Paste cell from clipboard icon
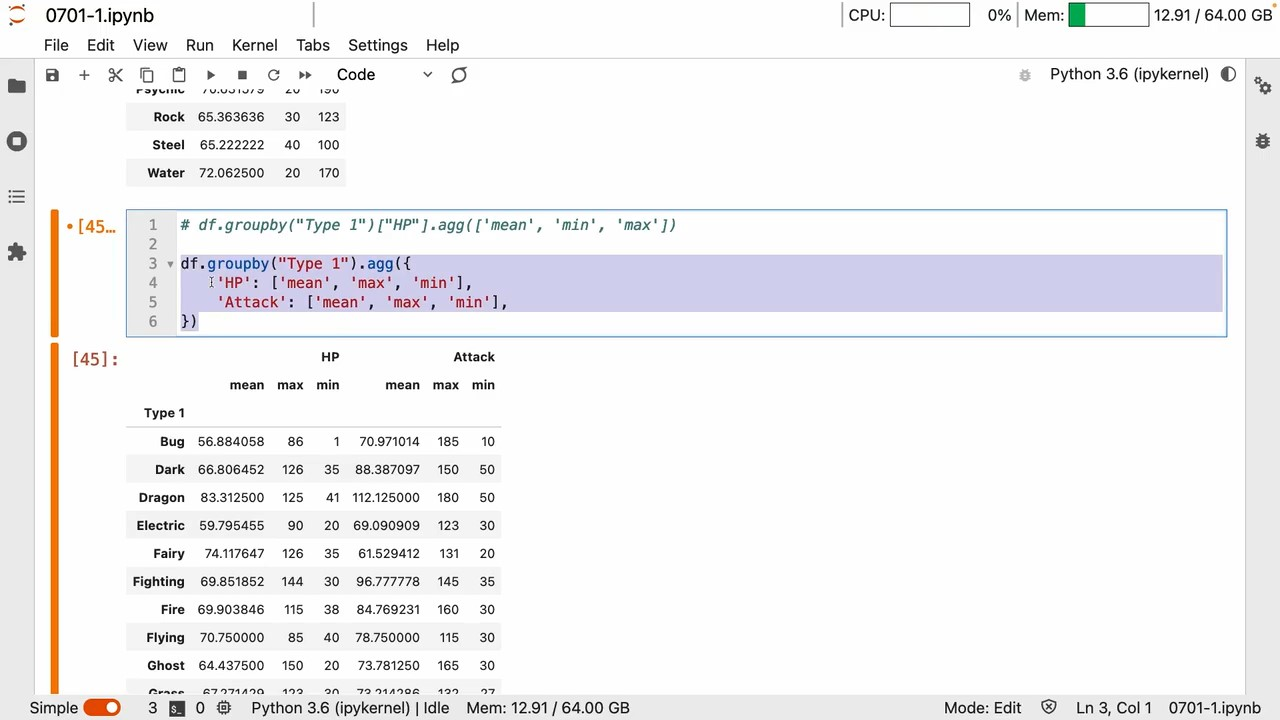Image resolution: width=1280 pixels, height=720 pixels. point(179,75)
